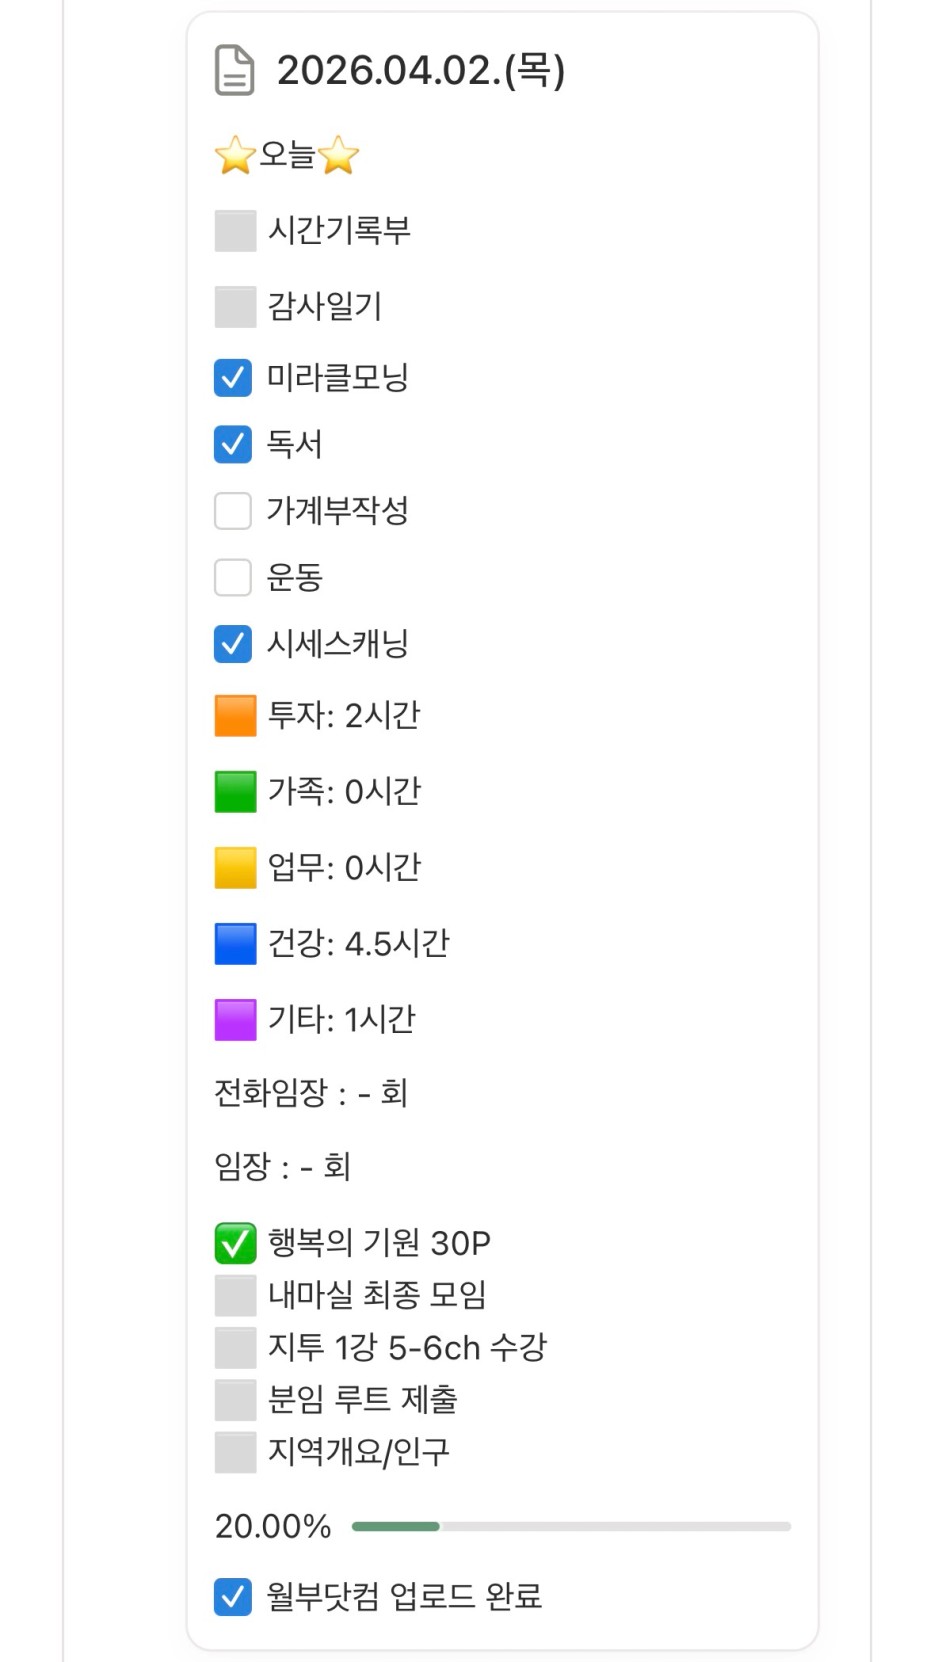Uncheck the 독서 checkbox
The height and width of the screenshot is (1662, 934).
coord(233,444)
